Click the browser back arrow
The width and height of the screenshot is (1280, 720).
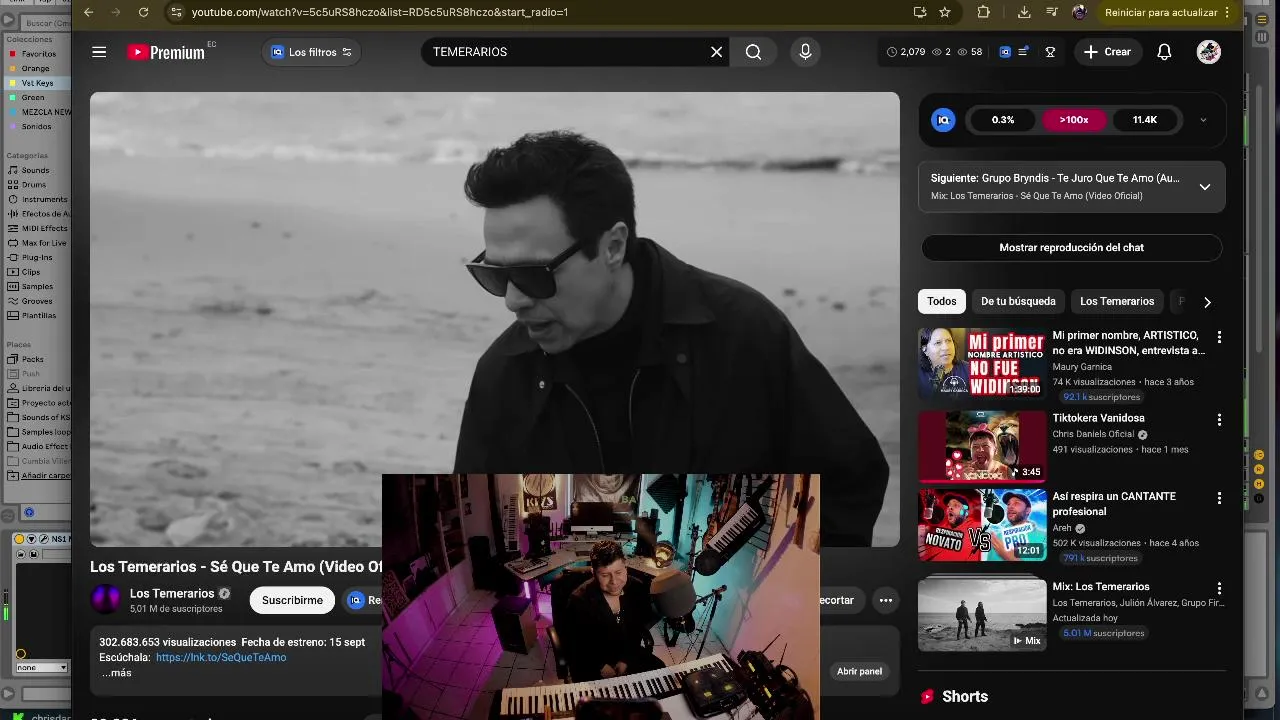(x=88, y=12)
